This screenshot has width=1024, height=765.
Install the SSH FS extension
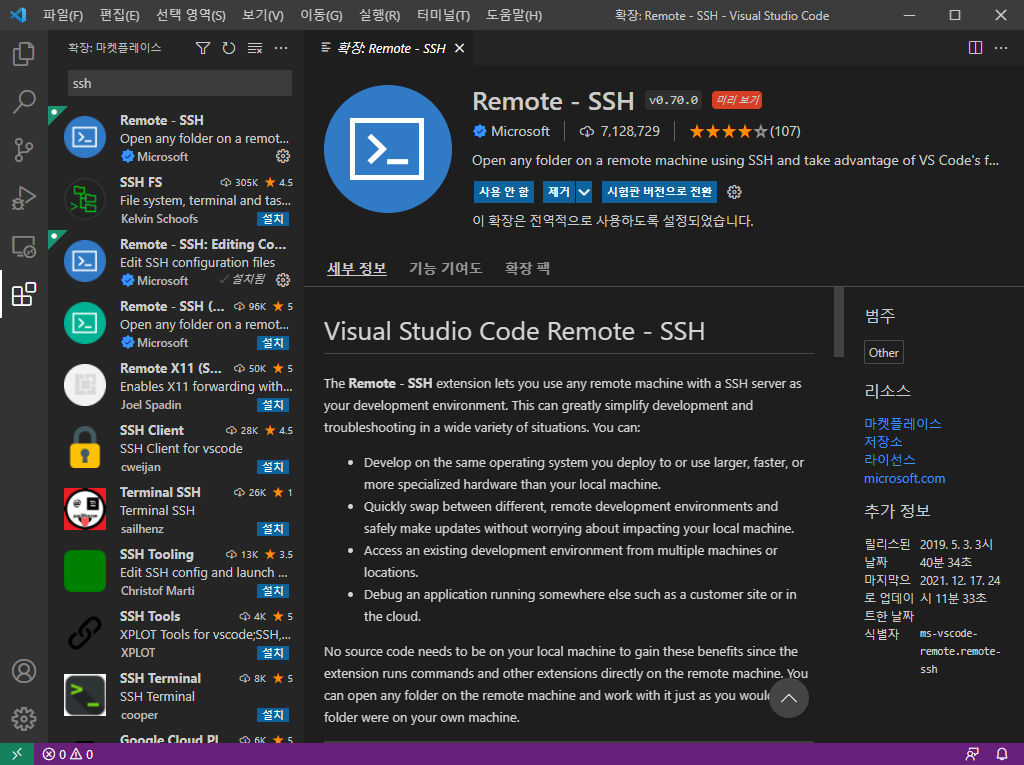click(x=273, y=219)
